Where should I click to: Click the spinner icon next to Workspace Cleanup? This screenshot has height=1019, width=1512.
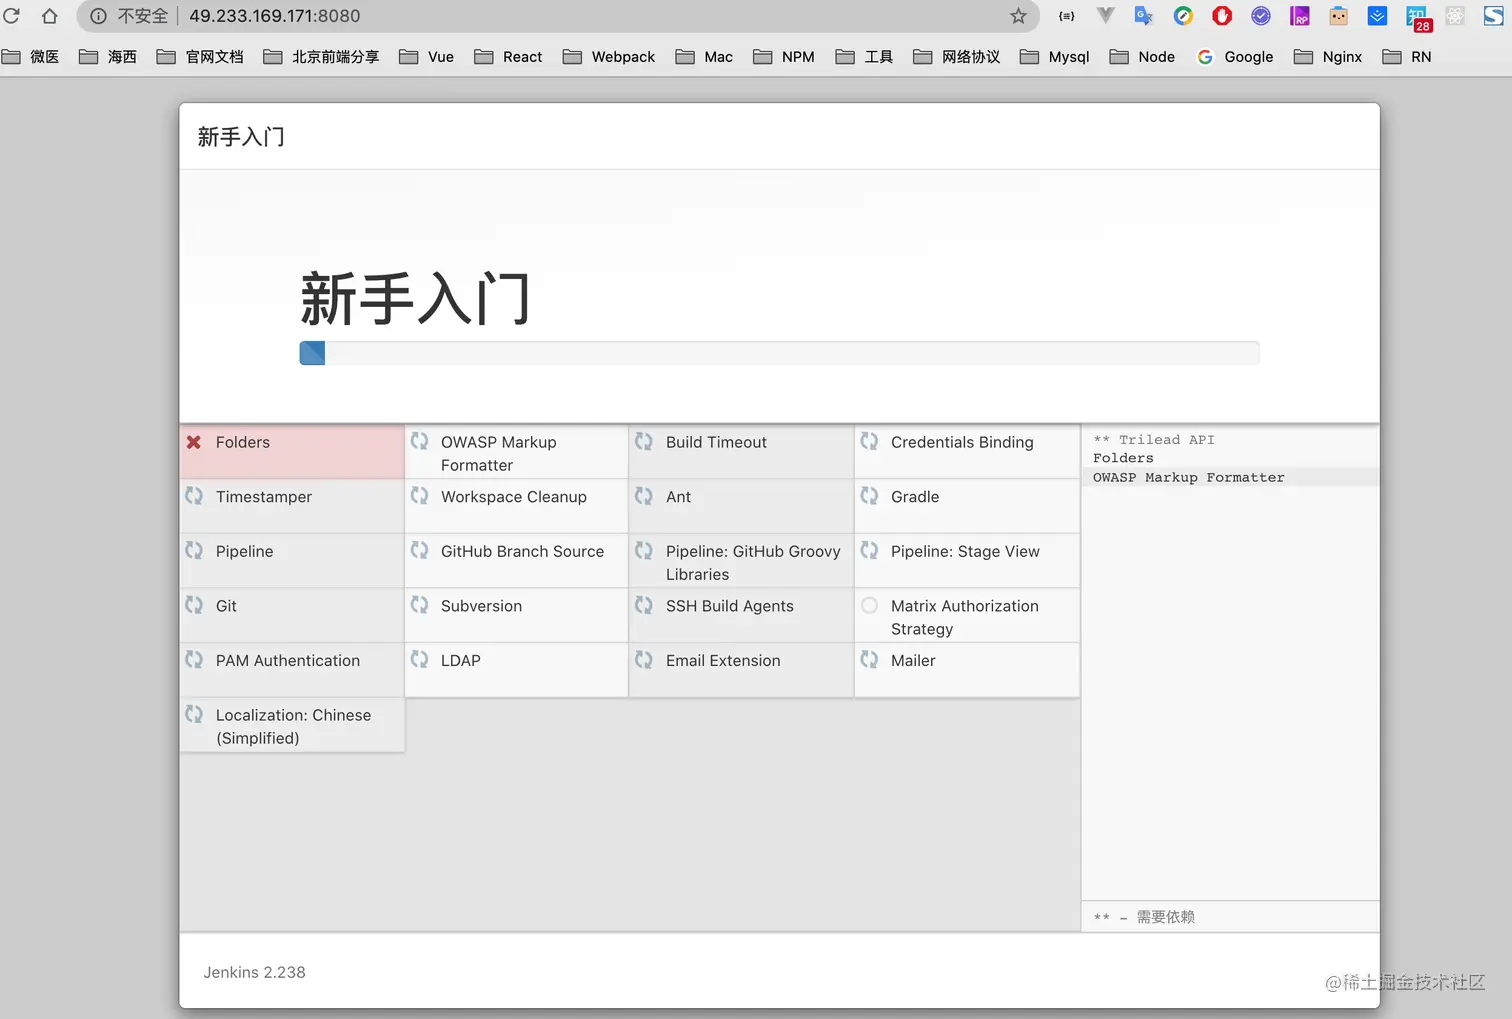419,496
